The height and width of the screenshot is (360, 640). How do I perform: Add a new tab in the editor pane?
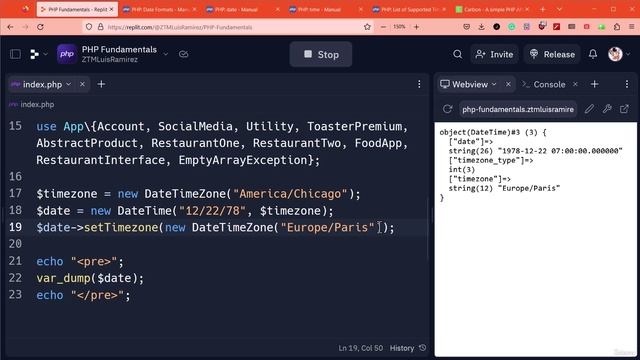click(x=101, y=84)
